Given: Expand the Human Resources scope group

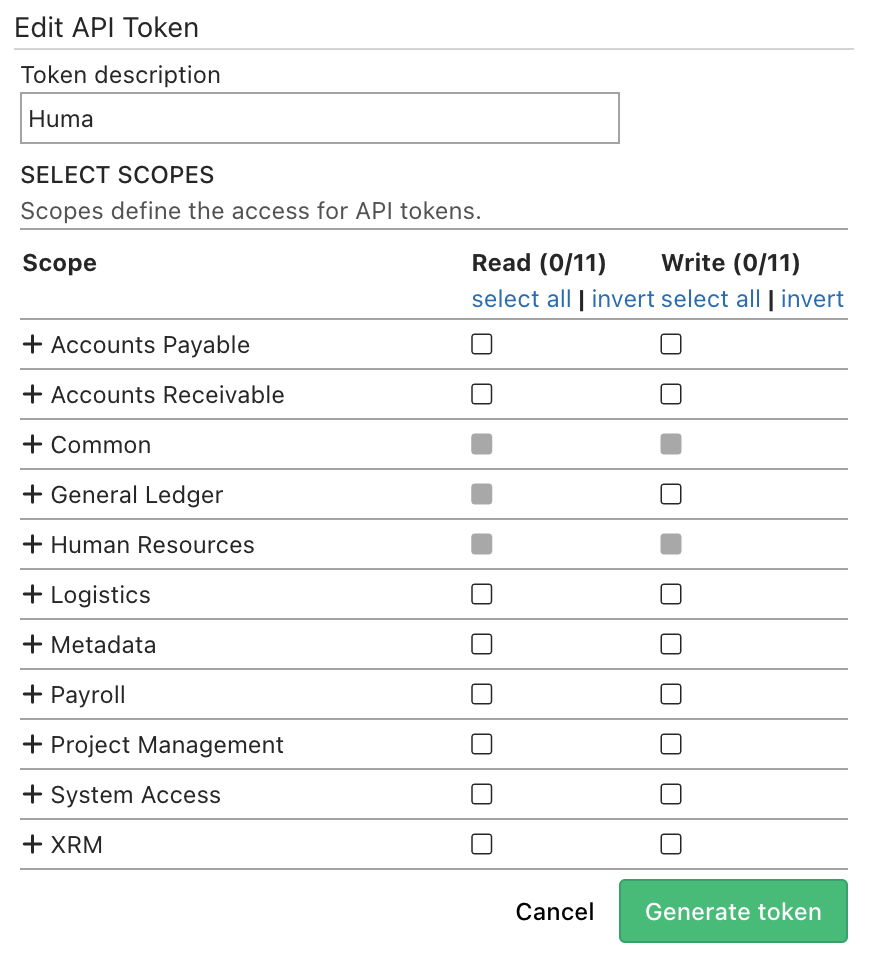Looking at the screenshot, I should pyautogui.click(x=31, y=544).
